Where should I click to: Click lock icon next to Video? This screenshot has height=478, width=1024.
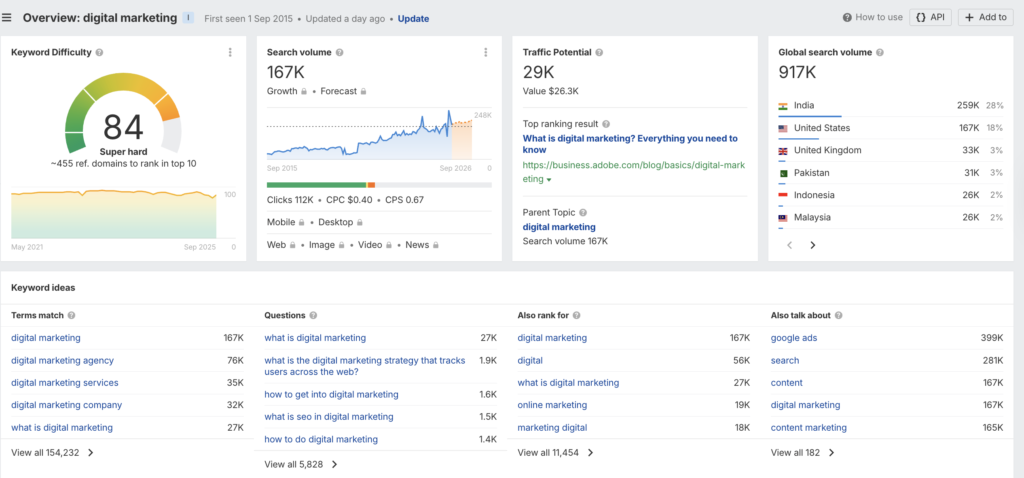tap(389, 246)
